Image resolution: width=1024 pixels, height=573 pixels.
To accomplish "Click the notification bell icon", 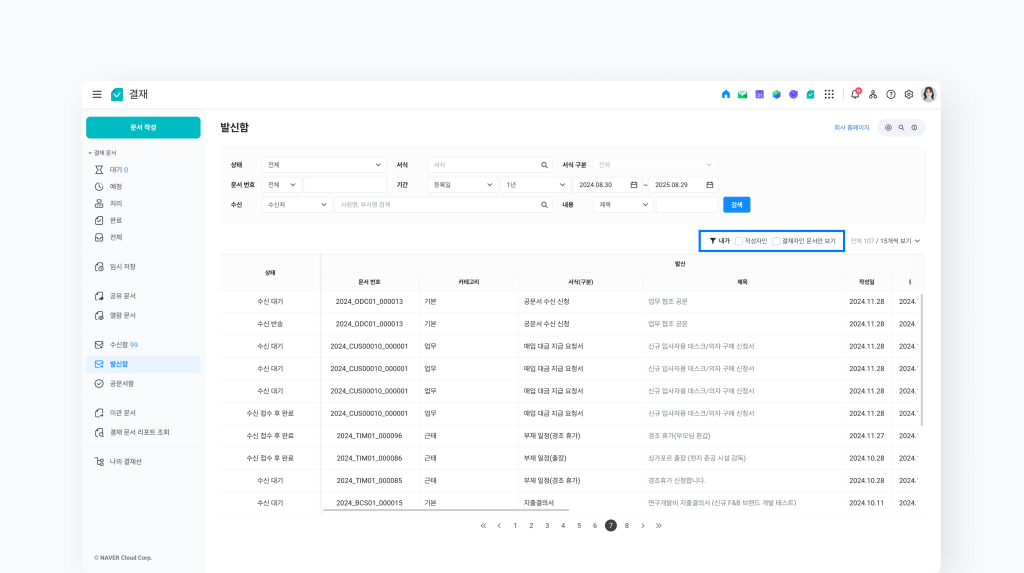I will 854,94.
